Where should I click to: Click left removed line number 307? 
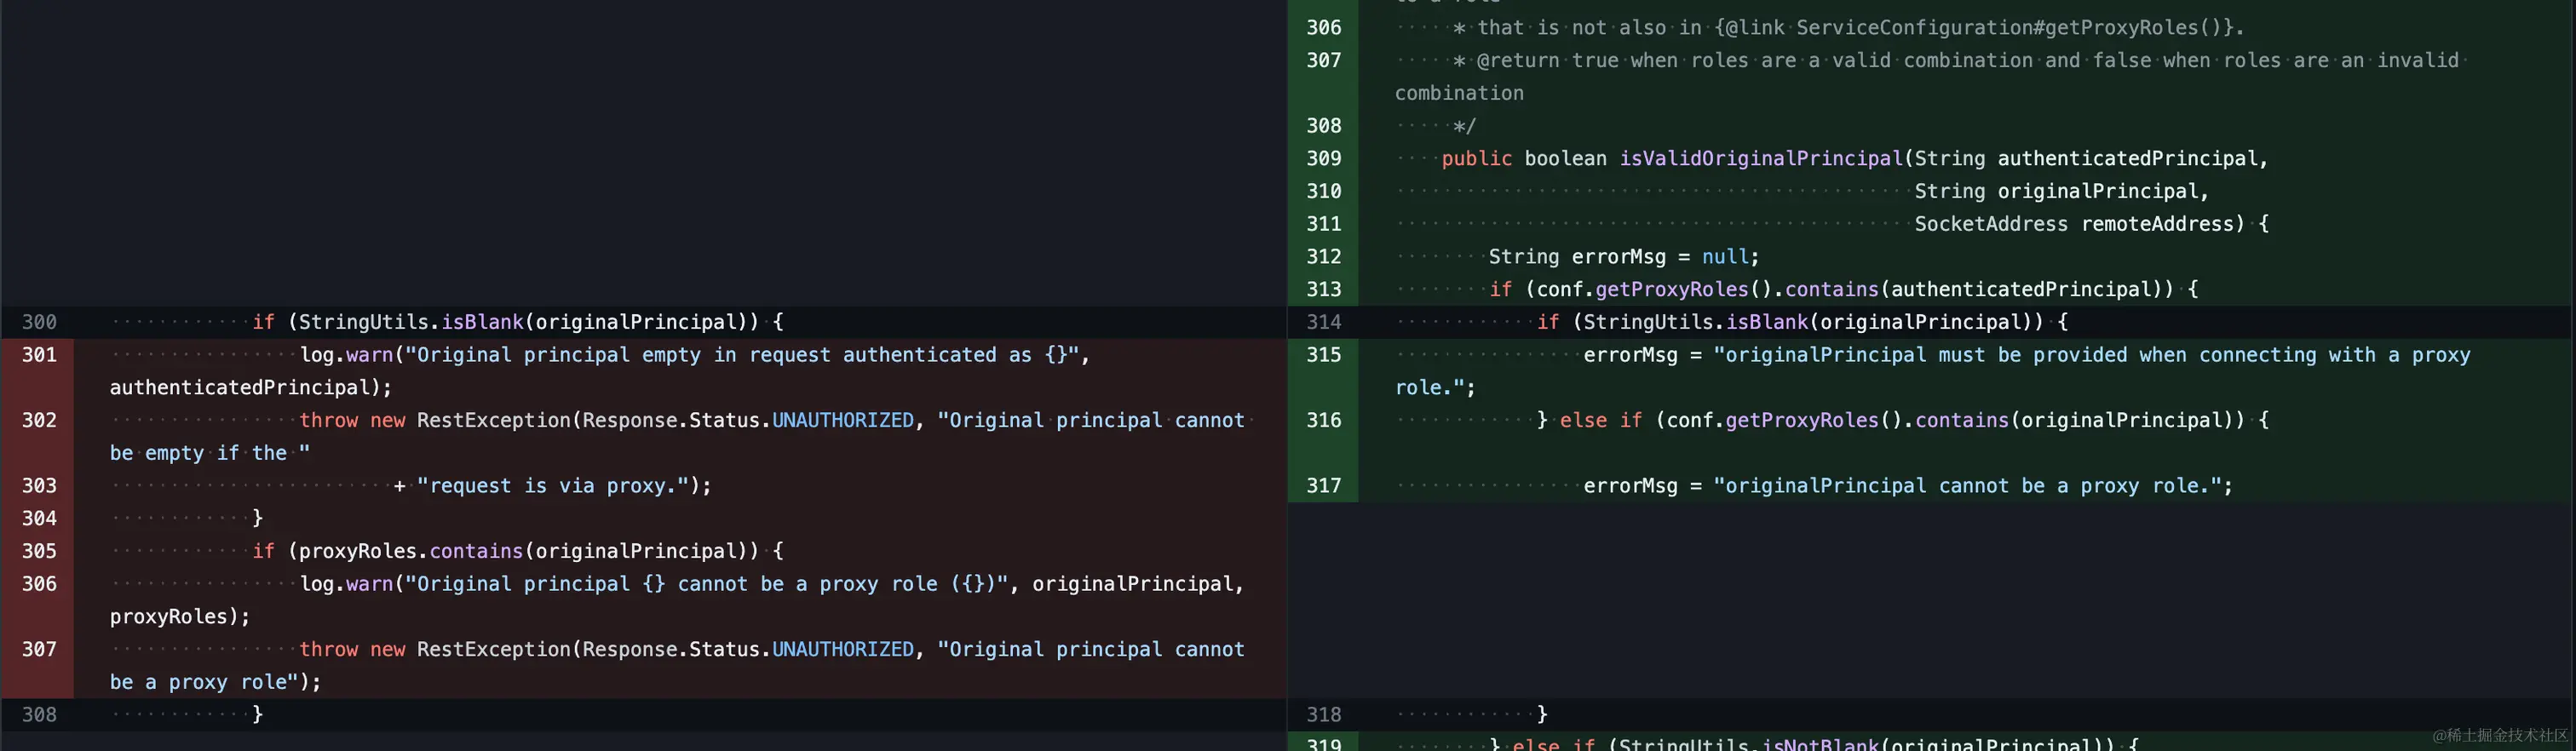(39, 649)
